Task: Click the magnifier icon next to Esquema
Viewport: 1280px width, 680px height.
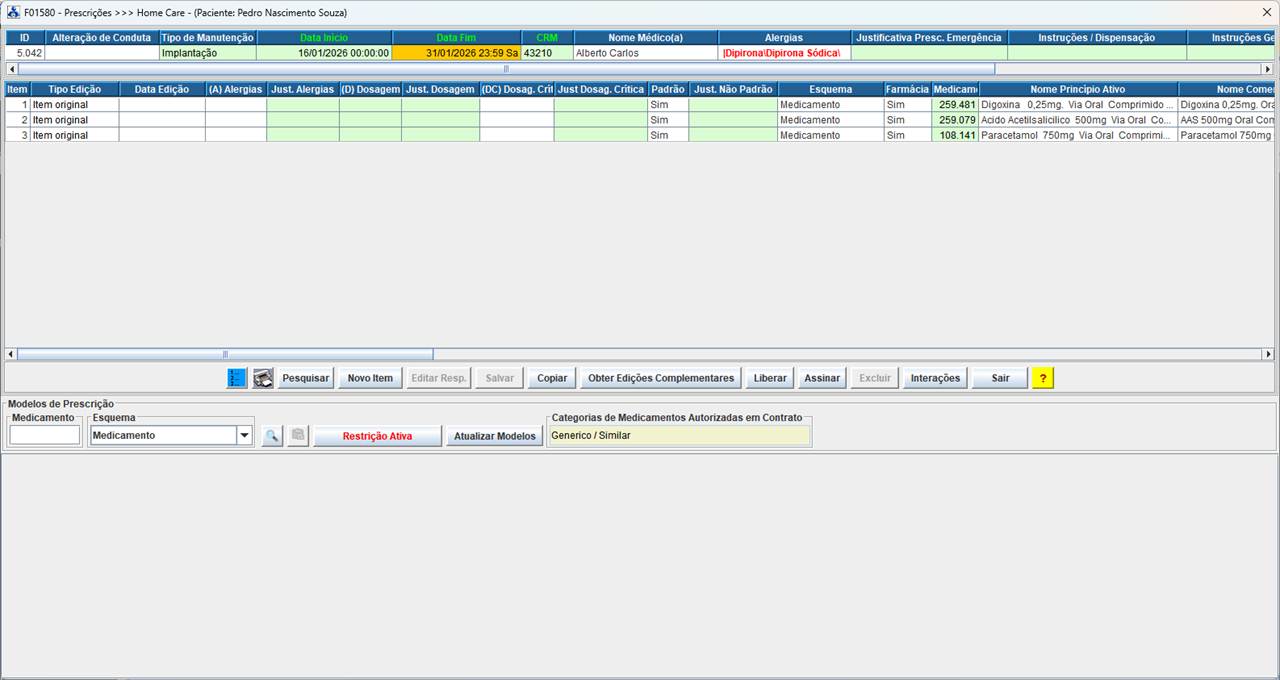Action: (272, 436)
